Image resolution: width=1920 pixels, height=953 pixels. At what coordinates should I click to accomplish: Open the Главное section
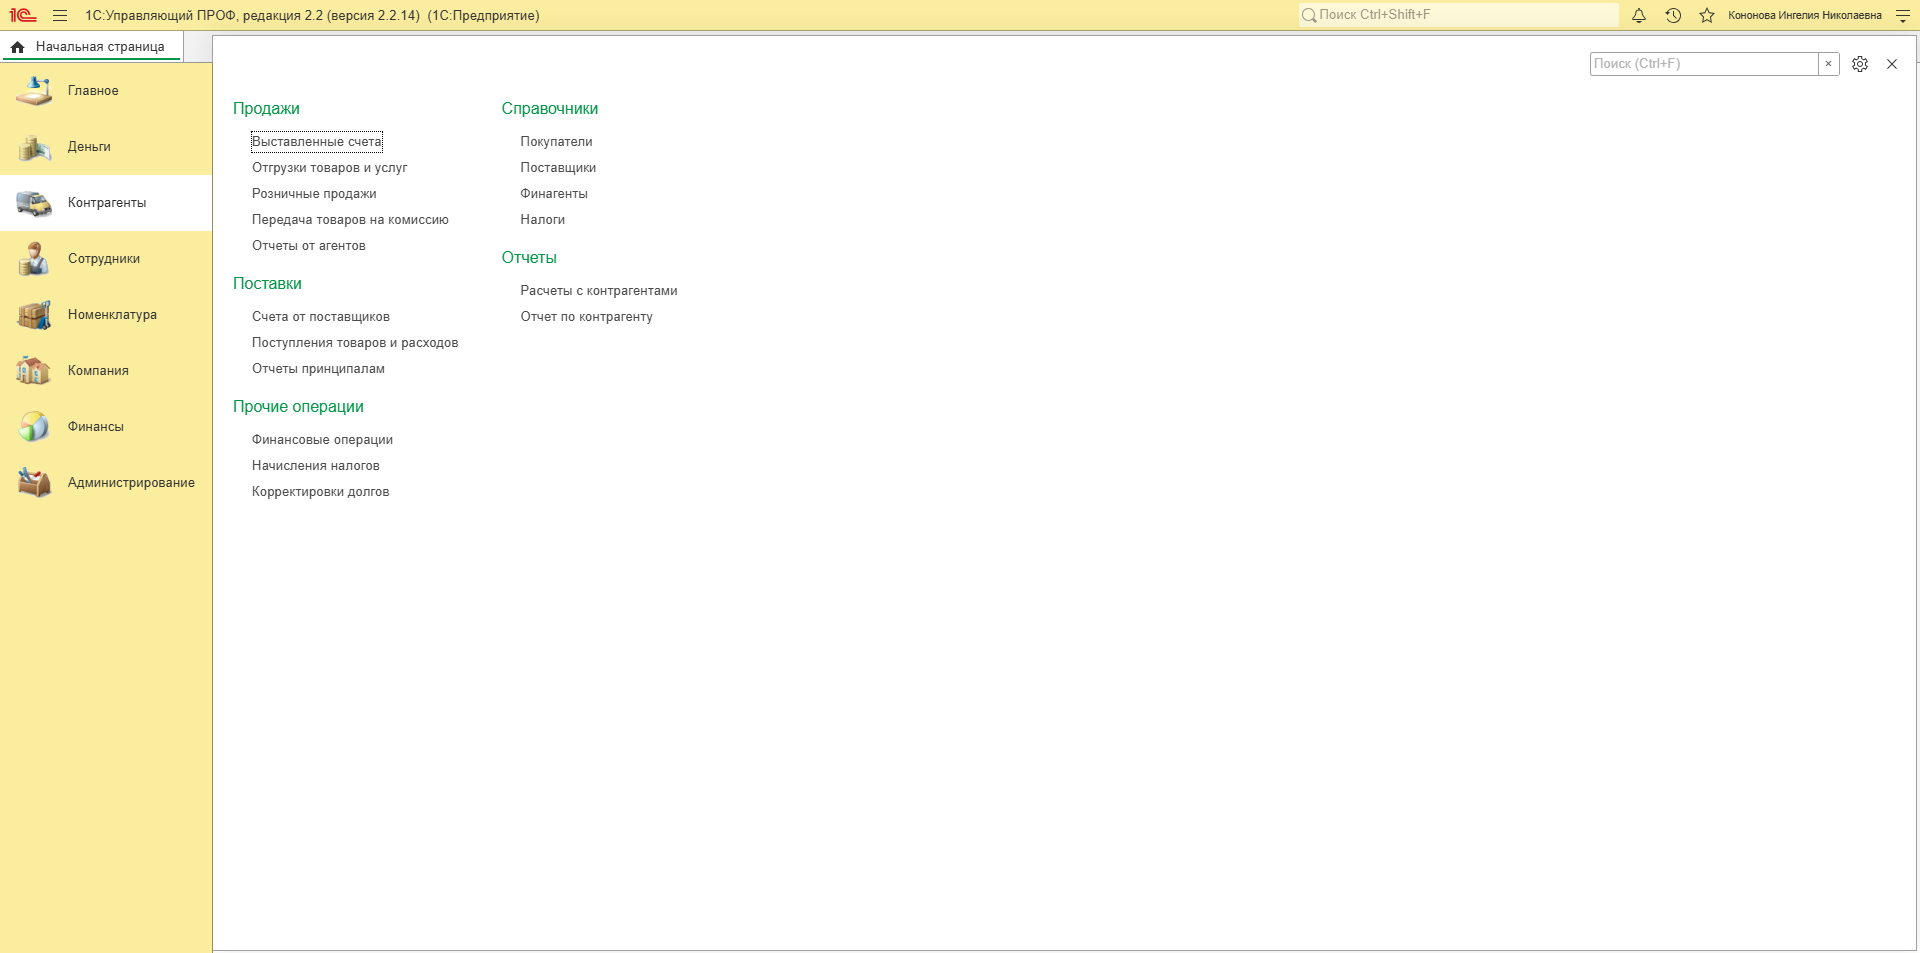point(106,91)
